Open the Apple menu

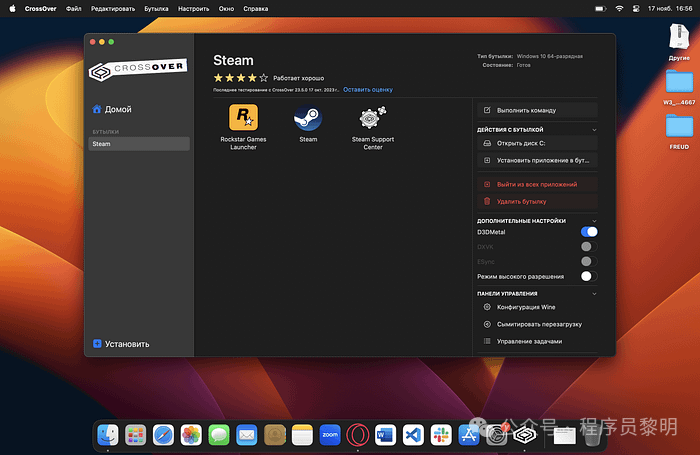point(12,8)
